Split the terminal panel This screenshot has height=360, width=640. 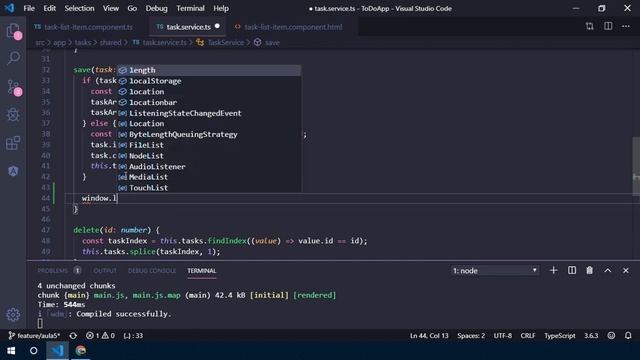click(x=572, y=270)
